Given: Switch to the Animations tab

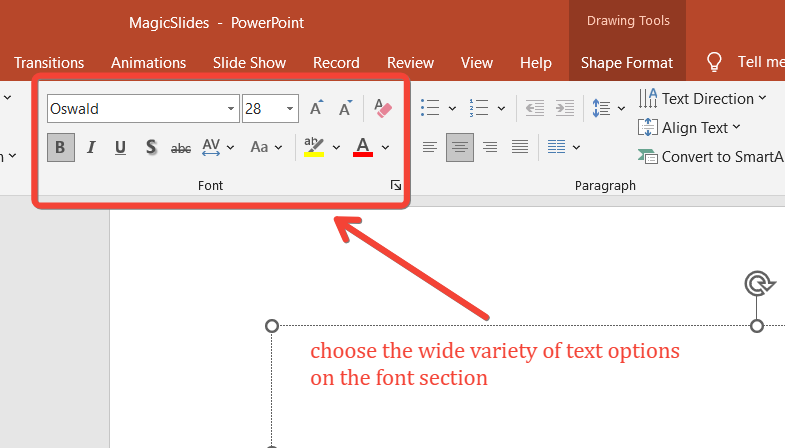Looking at the screenshot, I should [149, 63].
